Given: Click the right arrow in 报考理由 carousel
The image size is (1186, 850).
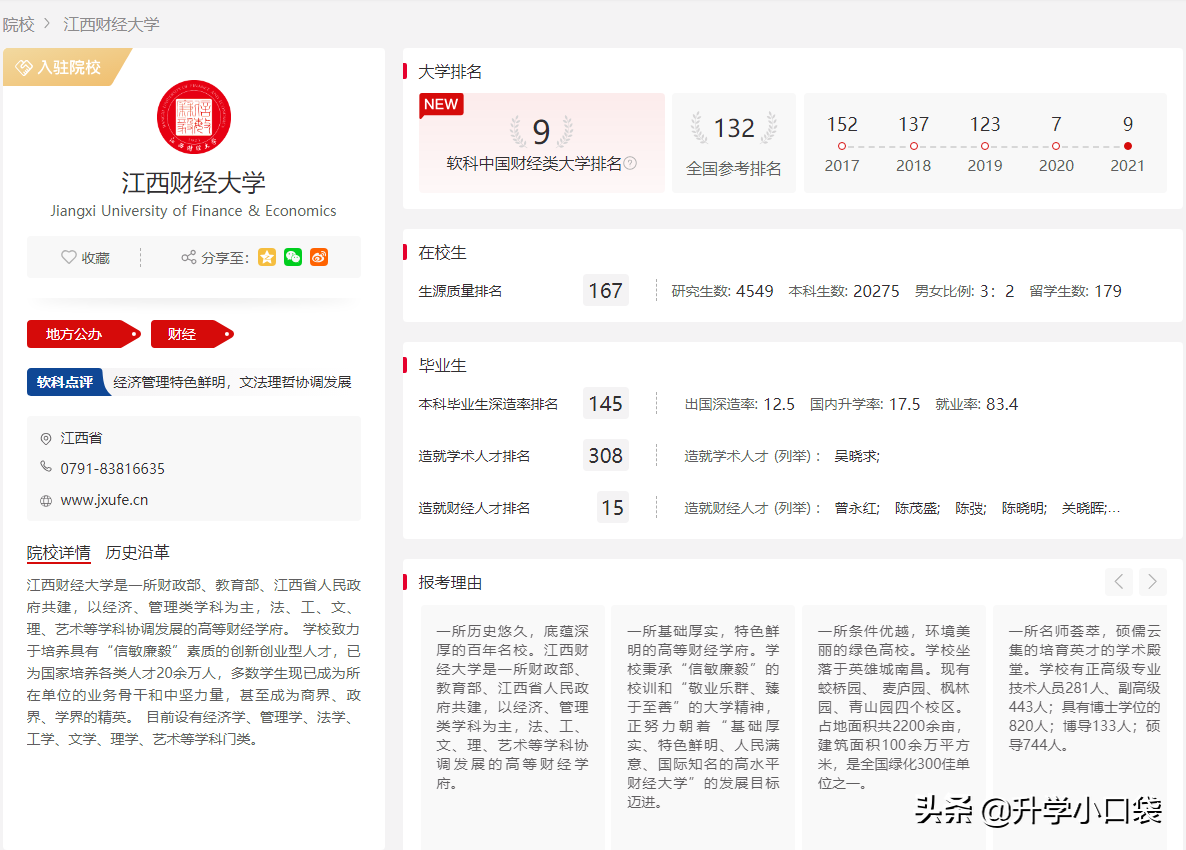Looking at the screenshot, I should click(1150, 581).
